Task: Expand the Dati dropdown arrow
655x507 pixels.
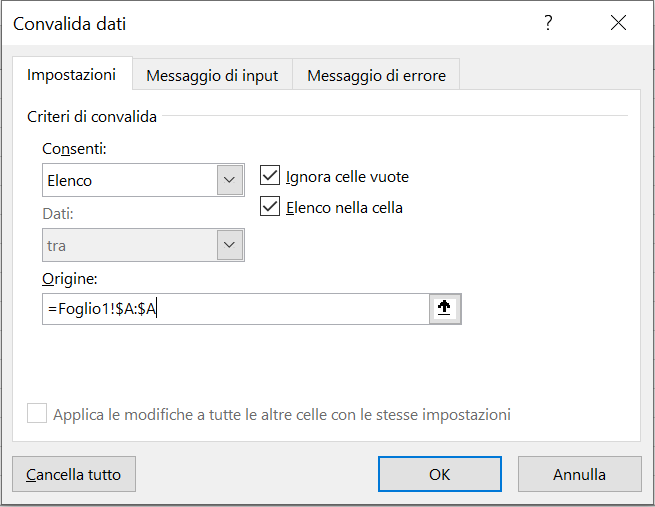Action: (230, 245)
